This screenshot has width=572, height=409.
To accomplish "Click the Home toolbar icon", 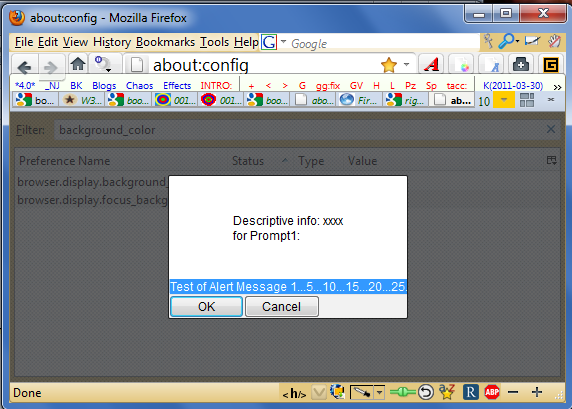I will [78, 64].
